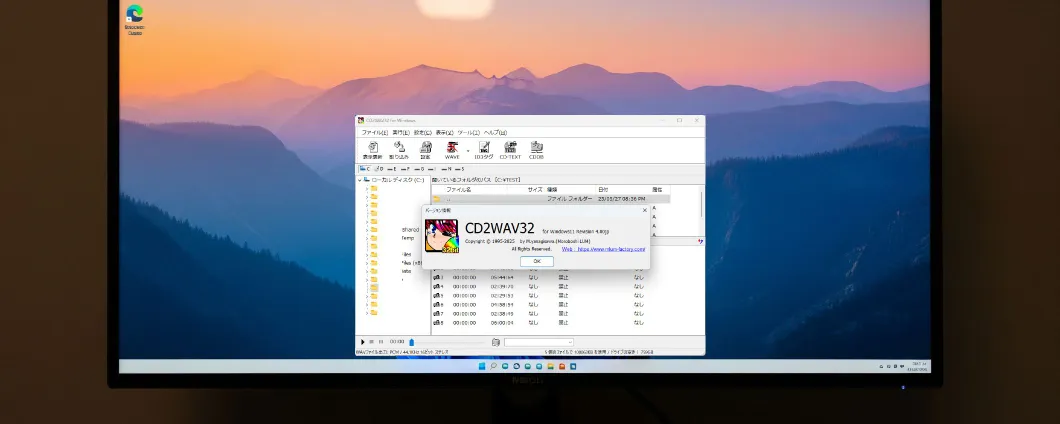This screenshot has height=424, width=1060.
Task: Open the 表示(V) menu
Action: click(444, 133)
